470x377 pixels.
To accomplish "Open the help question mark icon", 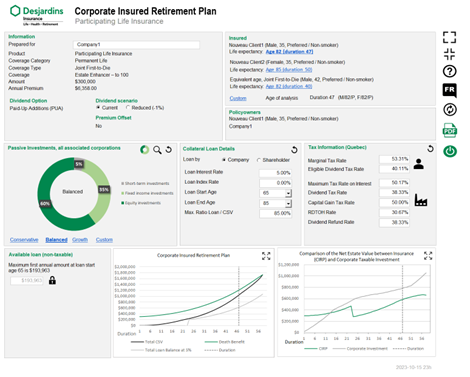I will tap(450, 71).
